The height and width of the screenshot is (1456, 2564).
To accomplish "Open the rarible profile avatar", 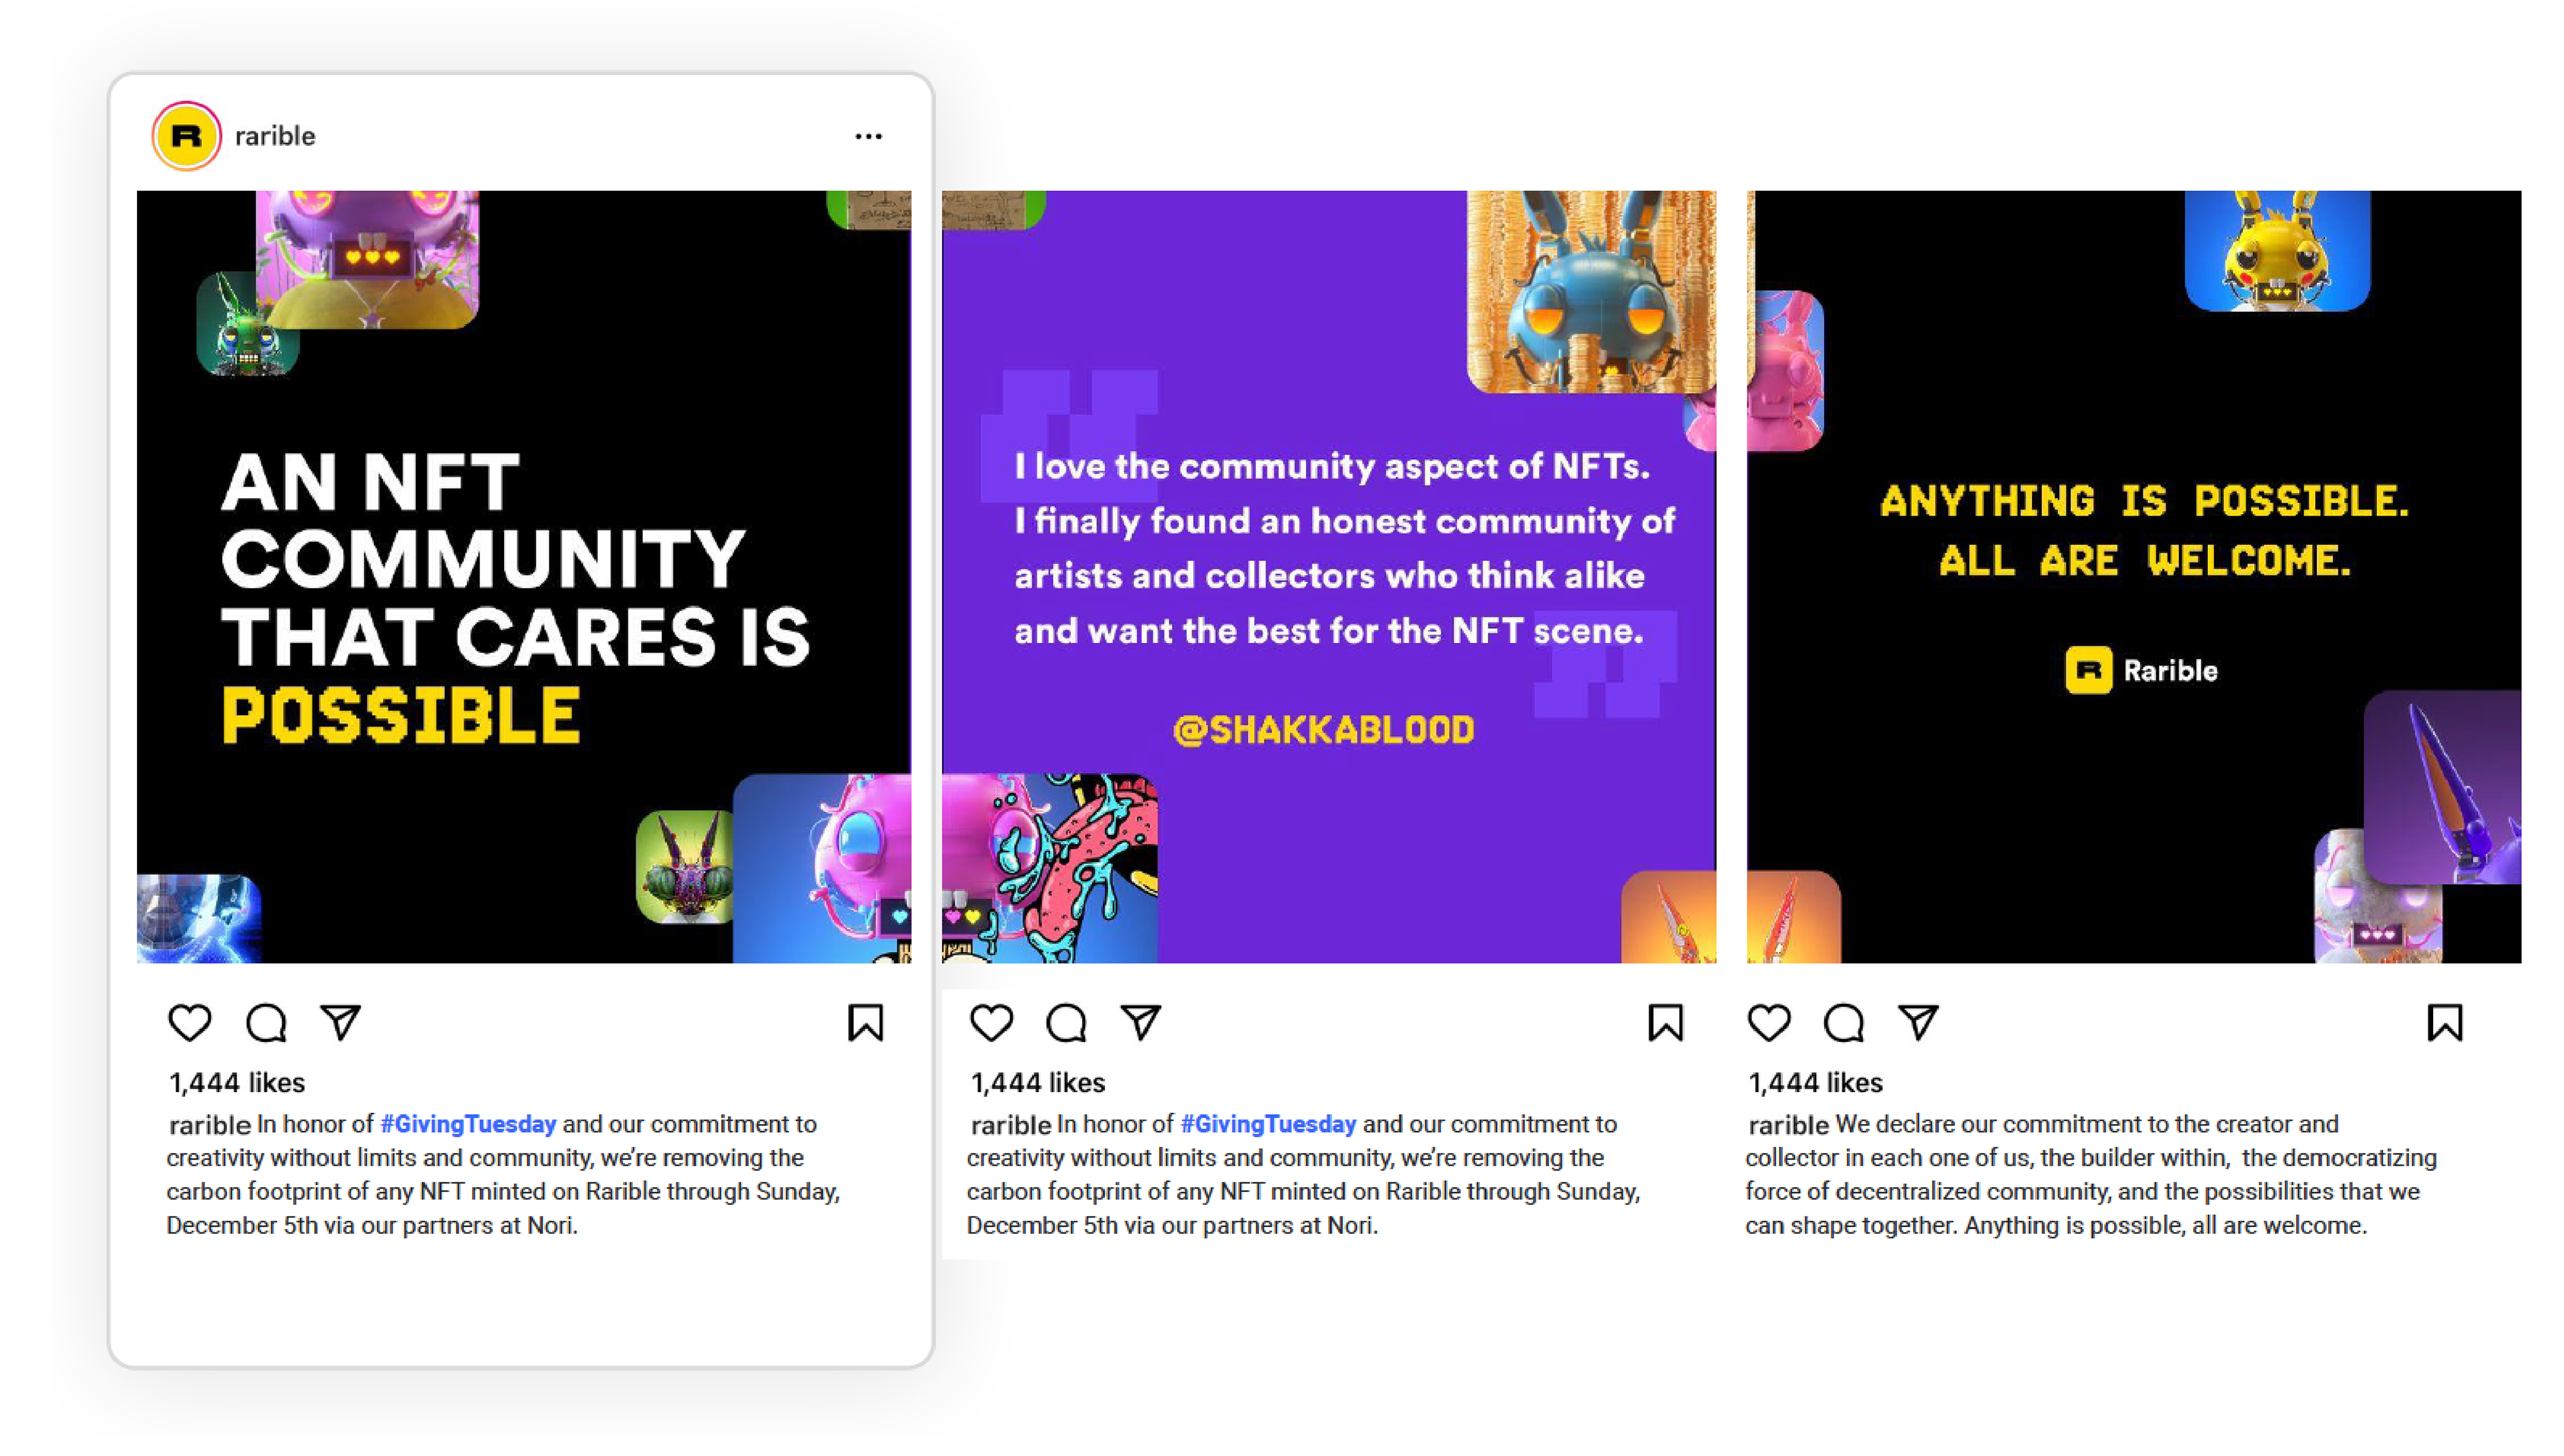I will coord(186,135).
